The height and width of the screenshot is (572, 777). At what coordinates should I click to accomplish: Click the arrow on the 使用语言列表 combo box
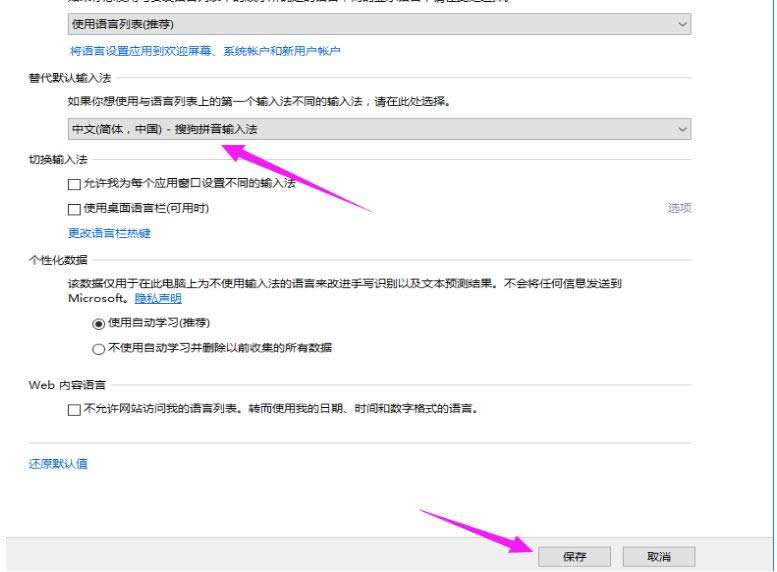(x=682, y=23)
